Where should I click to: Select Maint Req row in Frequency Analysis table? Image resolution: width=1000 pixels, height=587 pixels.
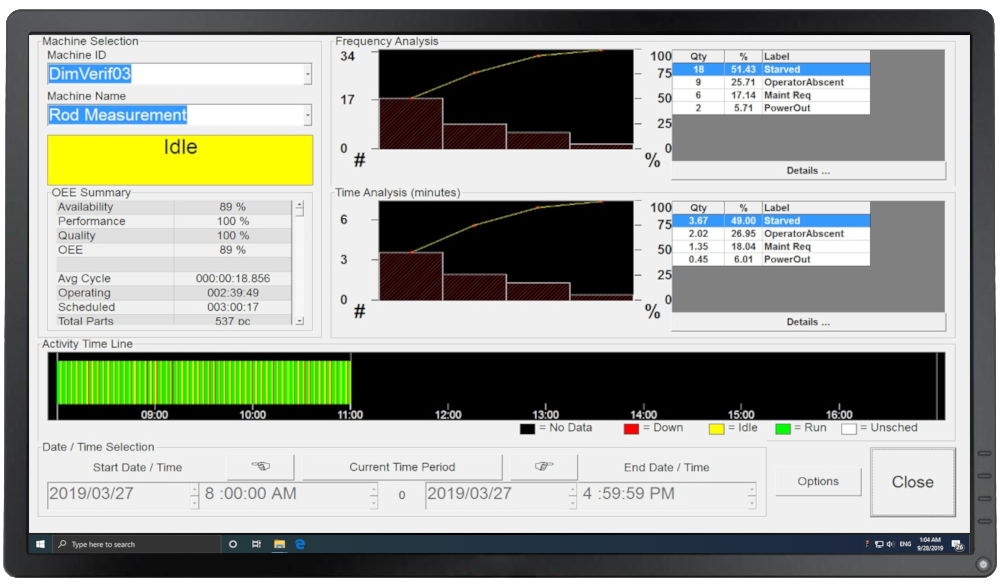(x=771, y=95)
